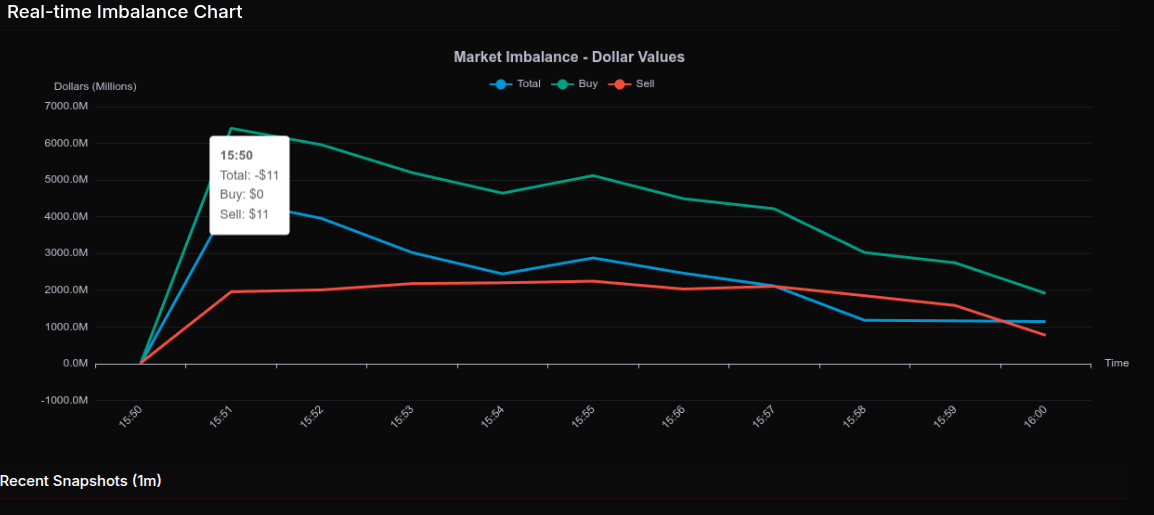Click the Buy line peak at 15:51
The width and height of the screenshot is (1154, 515).
coord(231,128)
